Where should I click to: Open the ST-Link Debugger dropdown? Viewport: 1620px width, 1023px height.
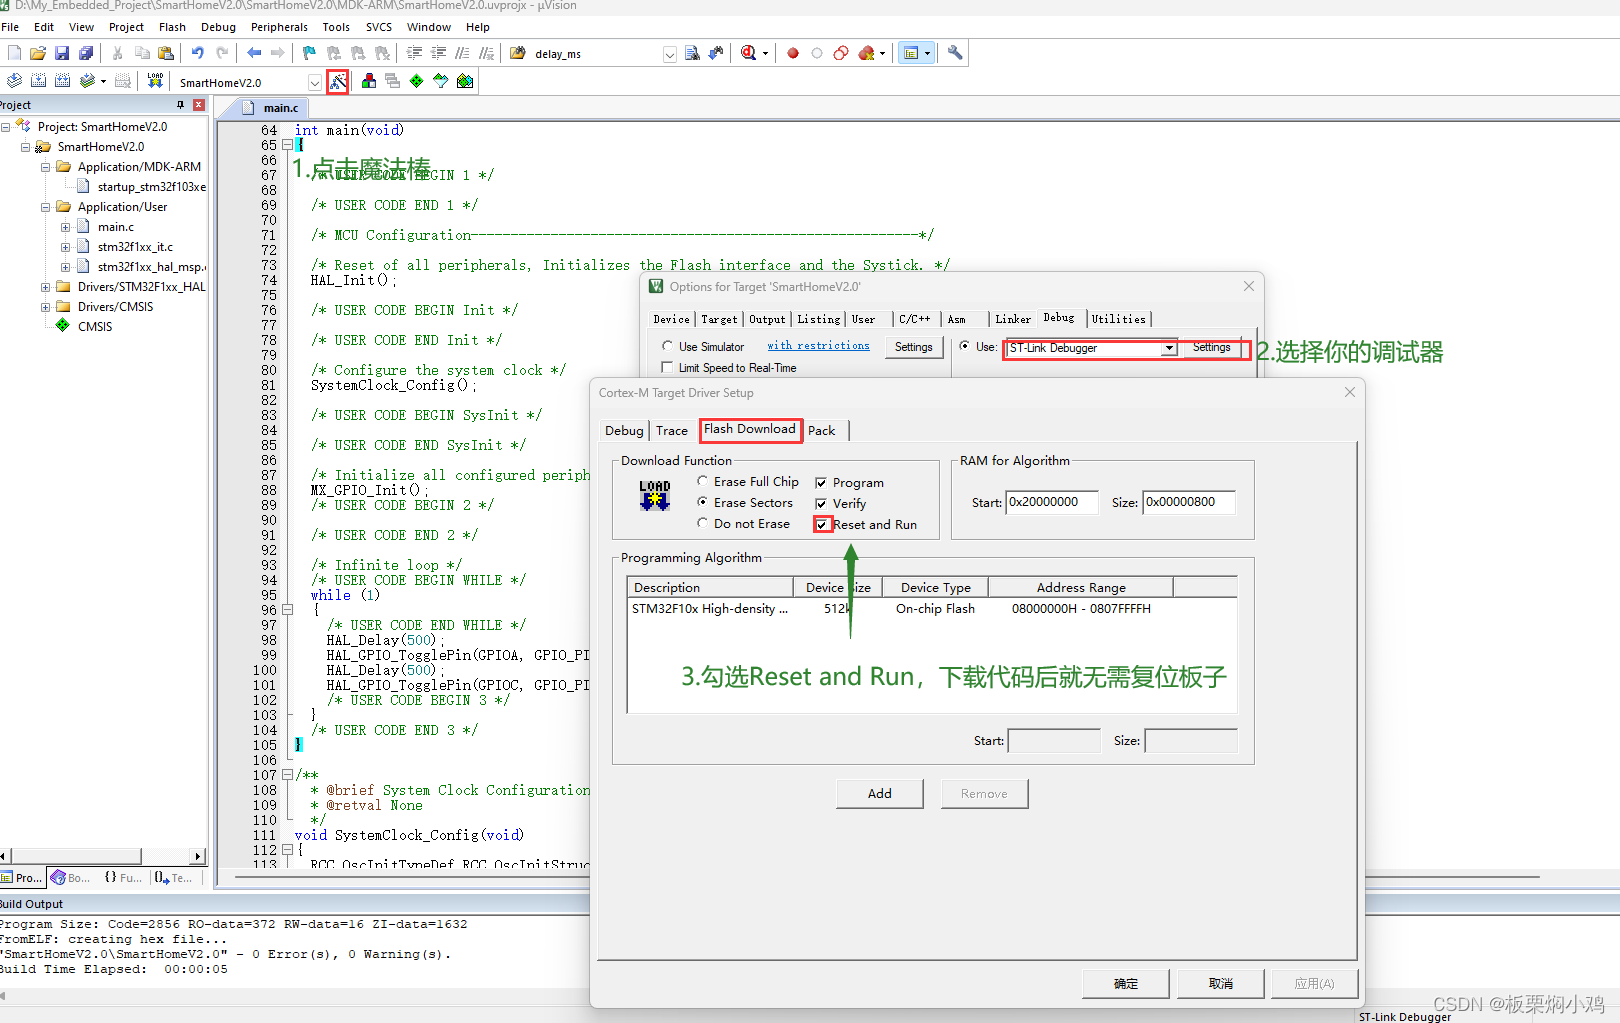(1168, 349)
